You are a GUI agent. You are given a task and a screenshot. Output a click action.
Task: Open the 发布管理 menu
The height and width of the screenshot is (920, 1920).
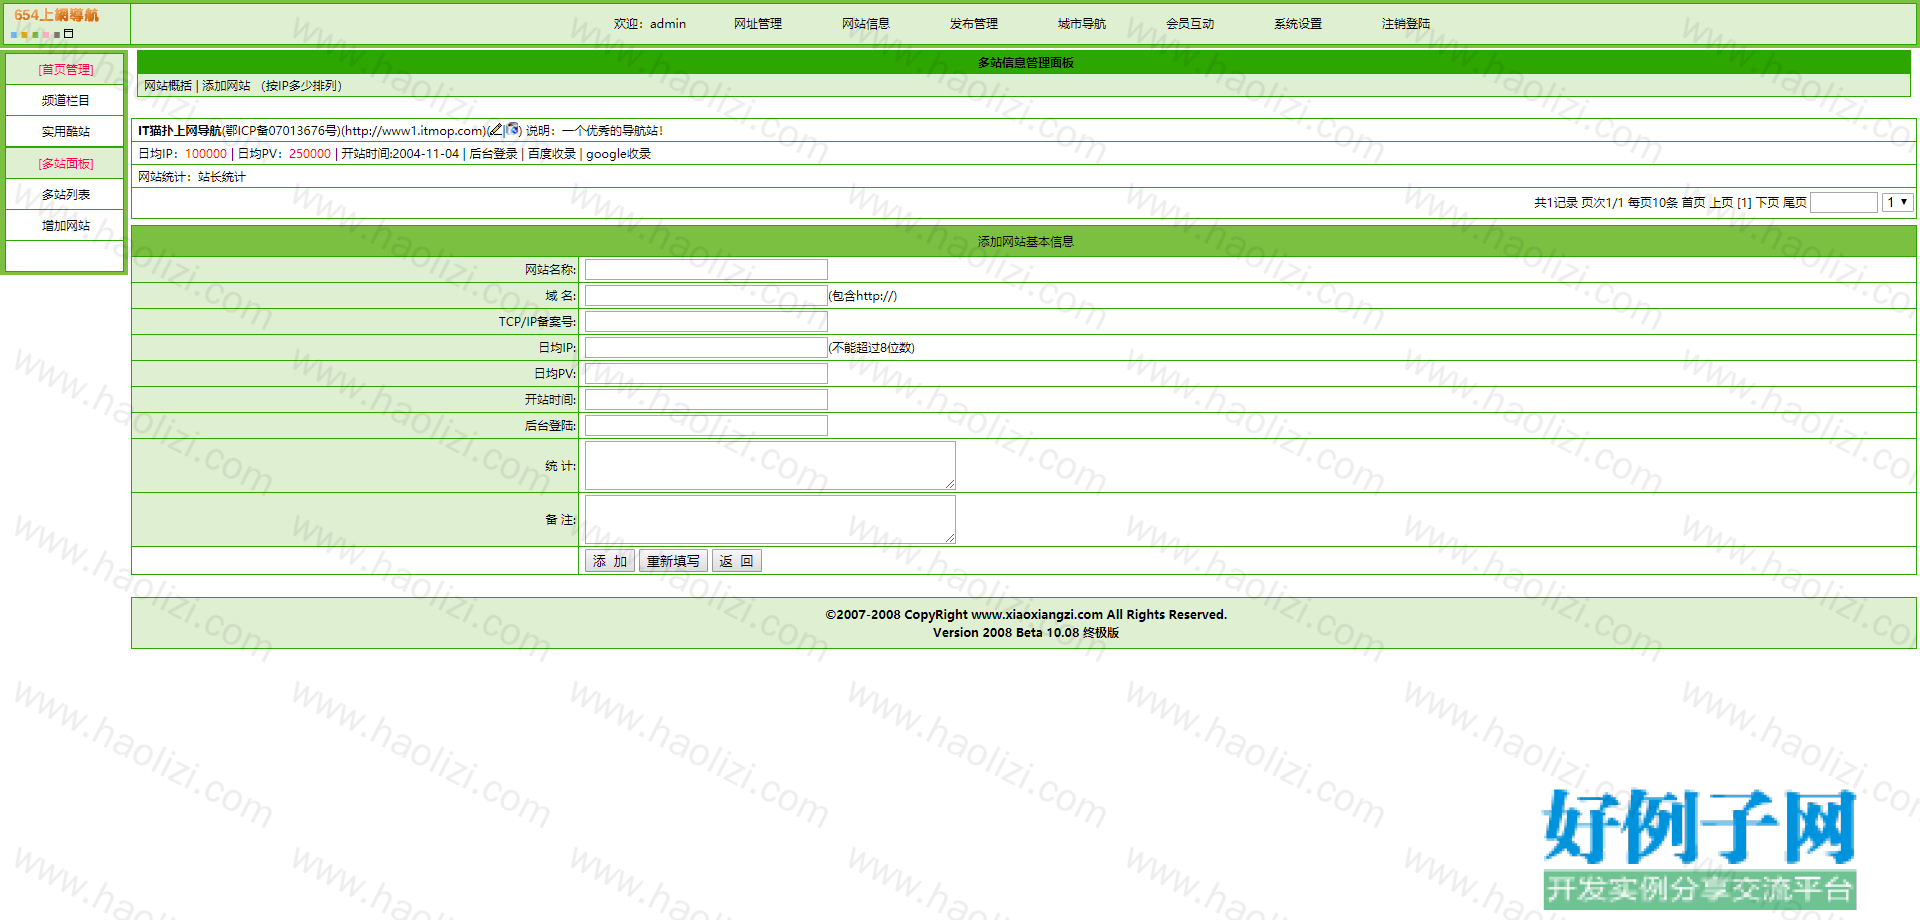pos(974,24)
